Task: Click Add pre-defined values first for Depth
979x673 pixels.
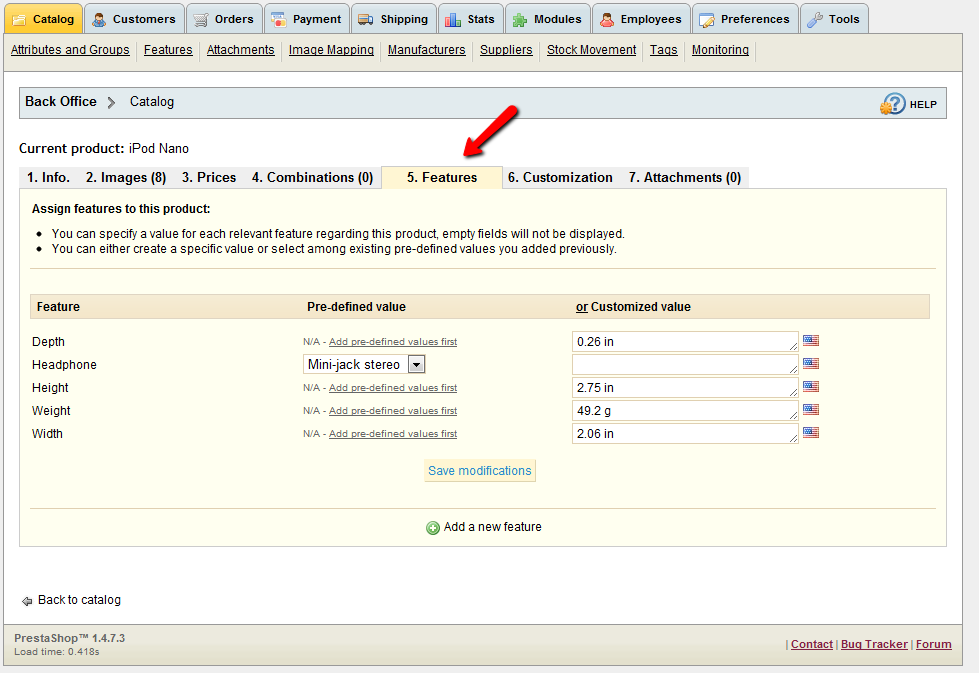Action: pos(393,341)
